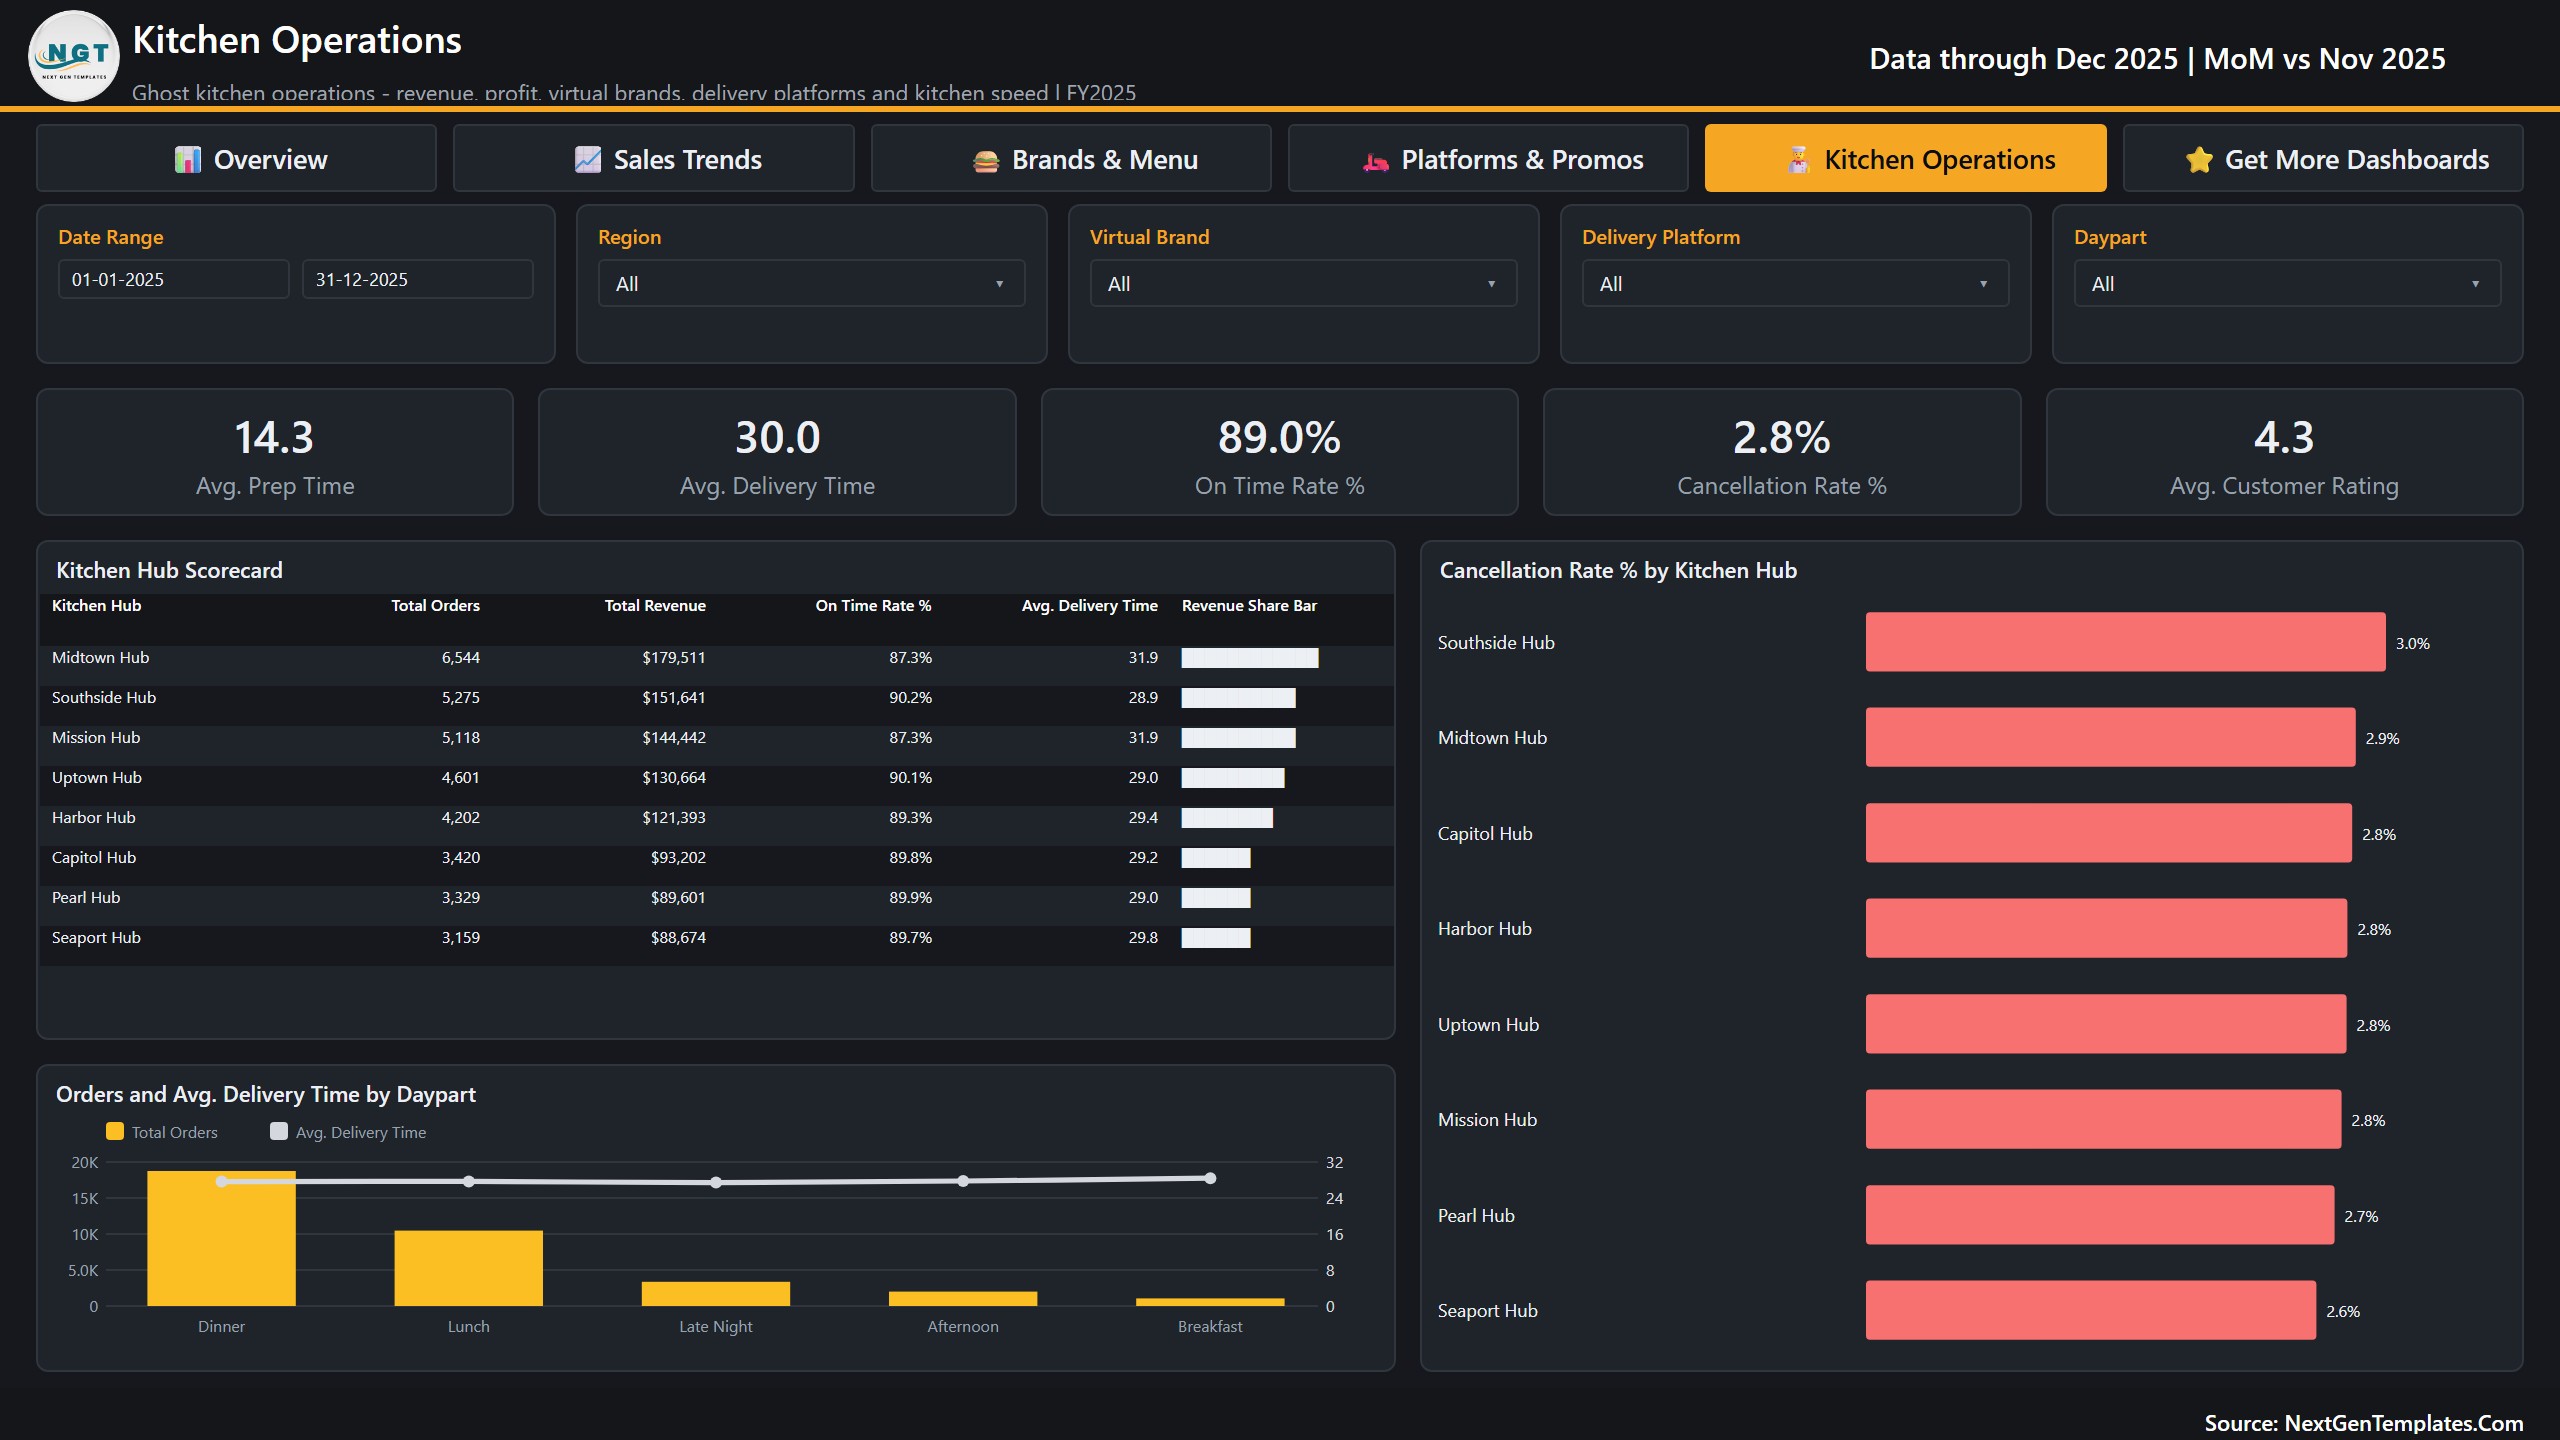
Task: Click the Afternoon orders bar
Action: point(963,1299)
